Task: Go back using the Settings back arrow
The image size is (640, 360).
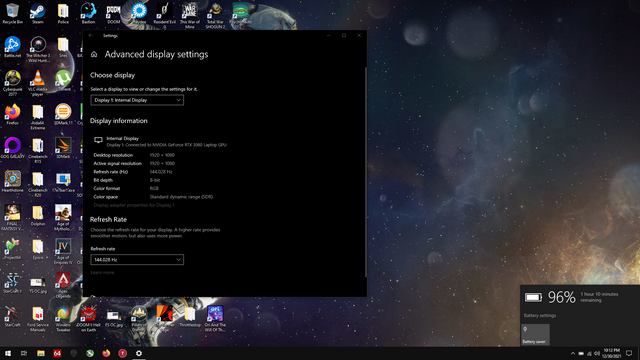Action: click(x=91, y=36)
